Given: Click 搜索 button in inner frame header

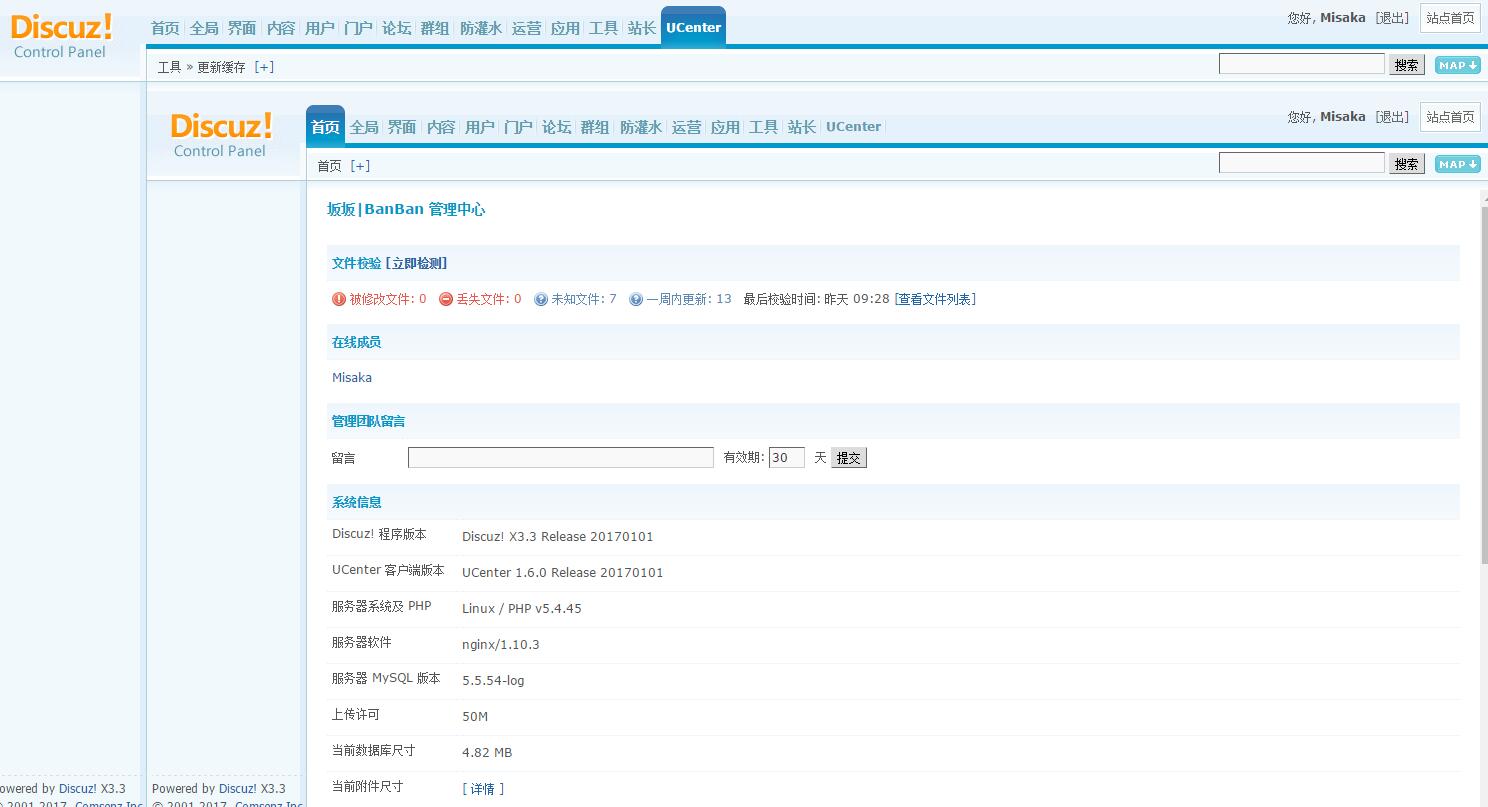Looking at the screenshot, I should tap(1407, 164).
